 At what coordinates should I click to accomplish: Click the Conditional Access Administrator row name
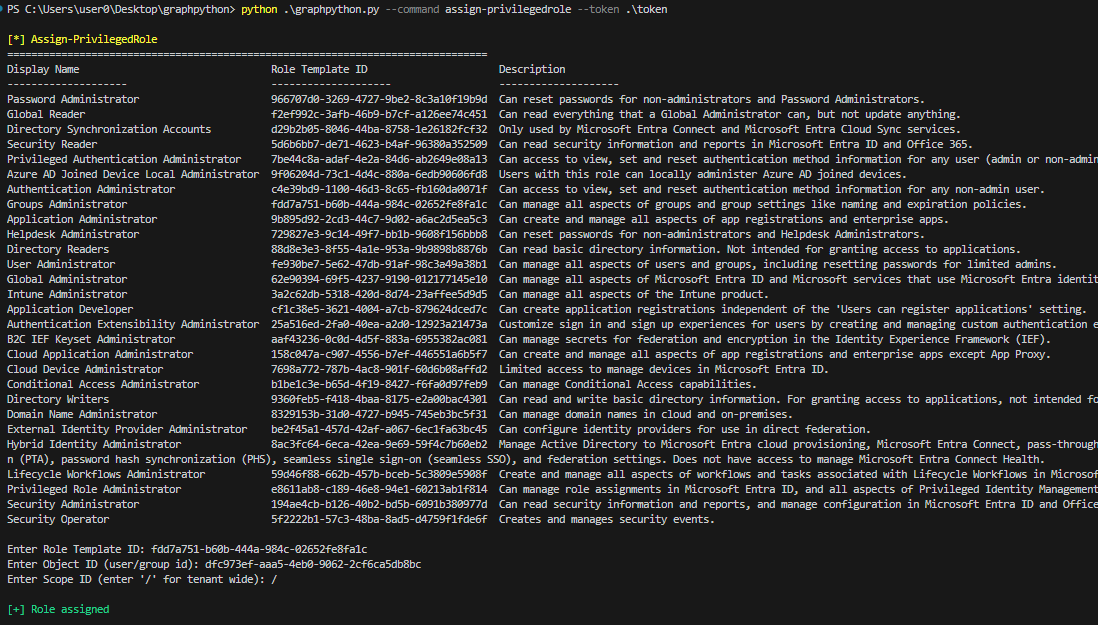pos(103,384)
